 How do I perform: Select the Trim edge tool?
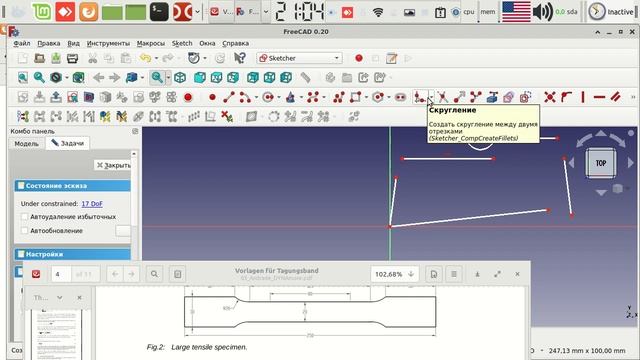point(443,97)
